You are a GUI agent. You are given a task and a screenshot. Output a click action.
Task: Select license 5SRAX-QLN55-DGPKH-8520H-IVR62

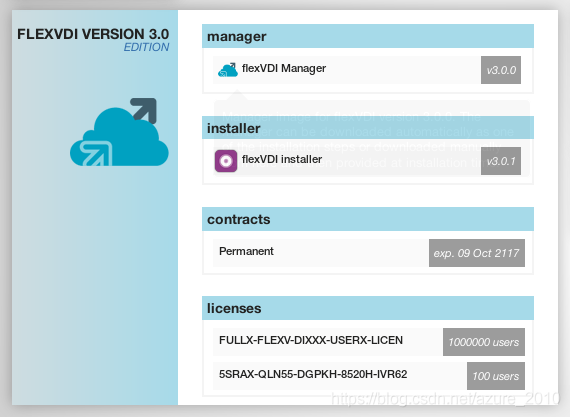pos(369,376)
